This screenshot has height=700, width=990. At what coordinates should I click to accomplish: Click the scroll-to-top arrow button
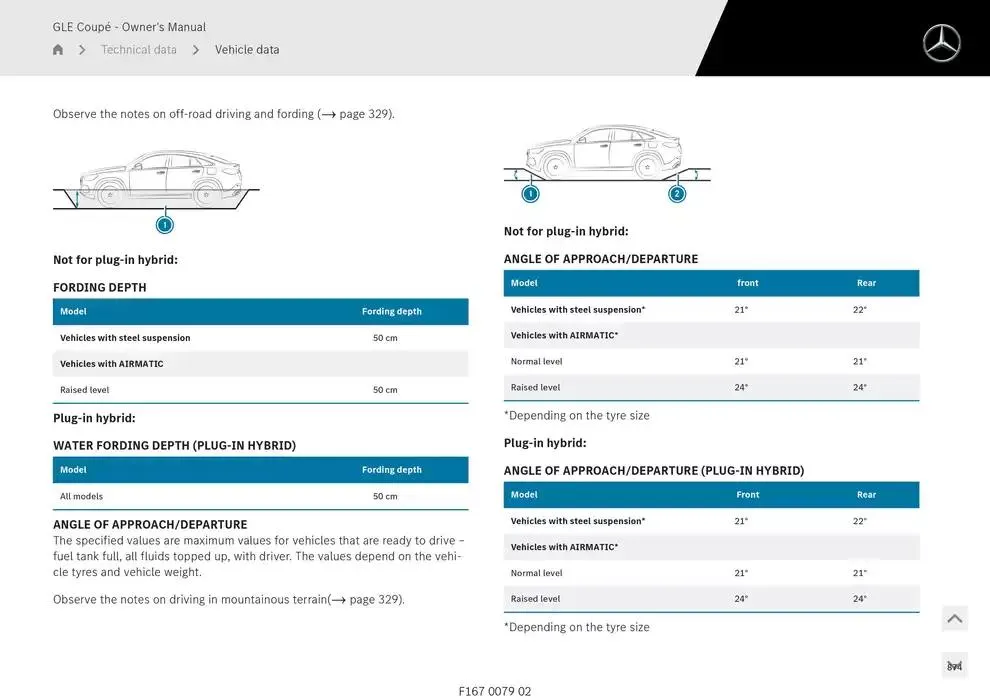954,618
